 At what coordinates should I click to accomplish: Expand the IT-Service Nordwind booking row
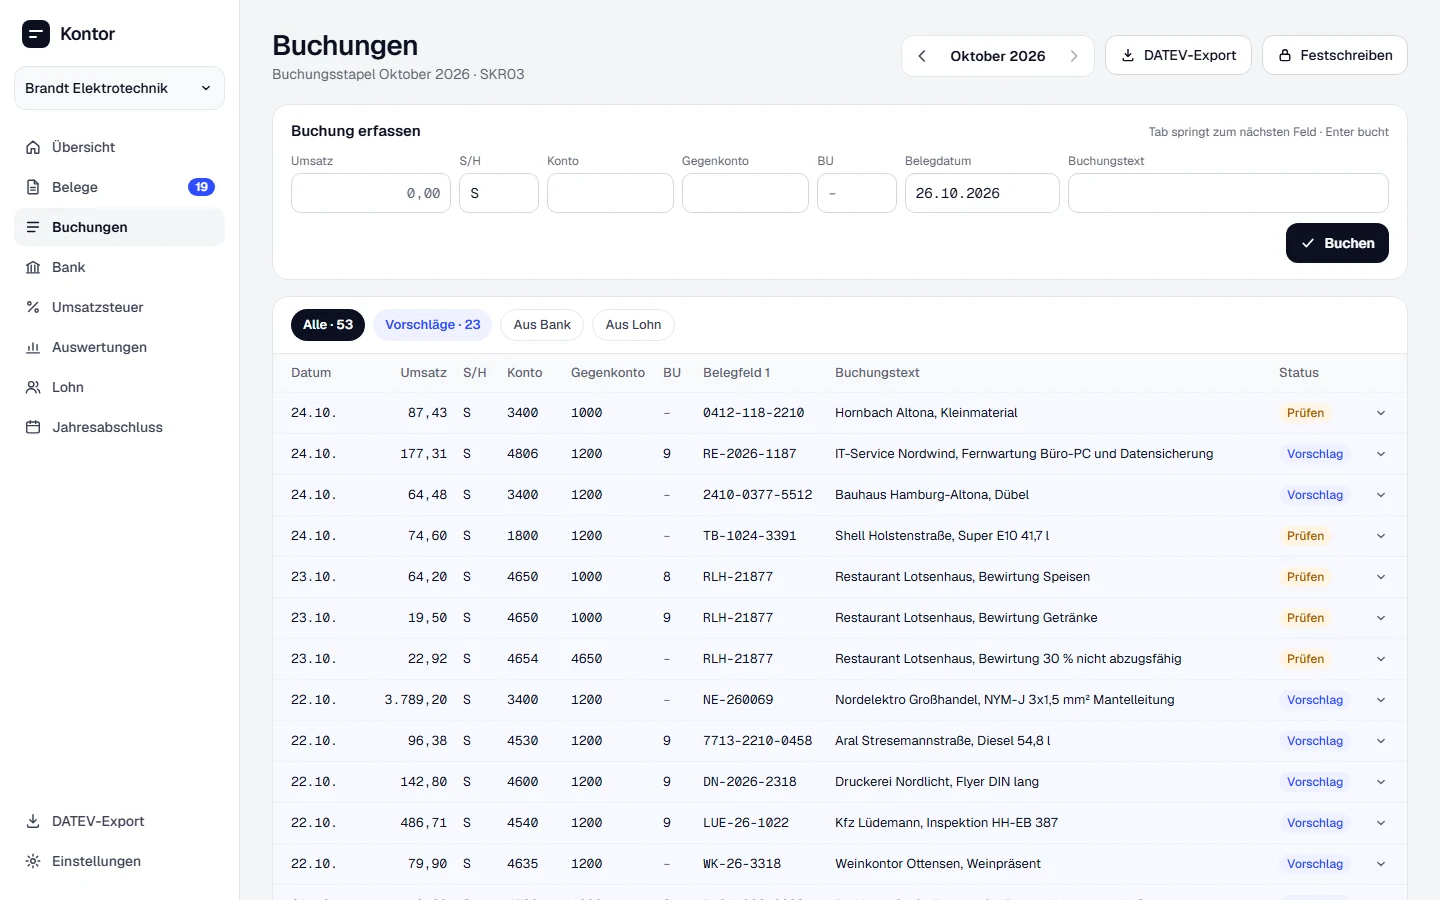[x=1381, y=454]
